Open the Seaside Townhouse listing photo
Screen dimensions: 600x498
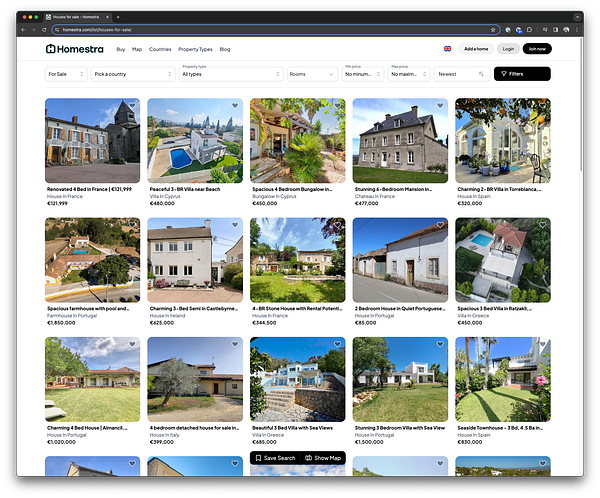click(503, 379)
